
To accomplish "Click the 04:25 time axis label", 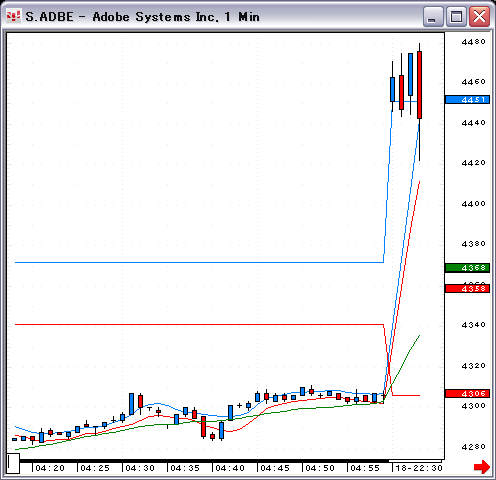I will (x=95, y=468).
